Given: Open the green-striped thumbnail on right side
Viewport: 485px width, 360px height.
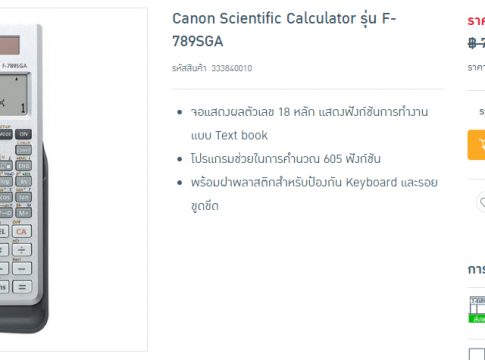Looking at the screenshot, I should point(477,310).
